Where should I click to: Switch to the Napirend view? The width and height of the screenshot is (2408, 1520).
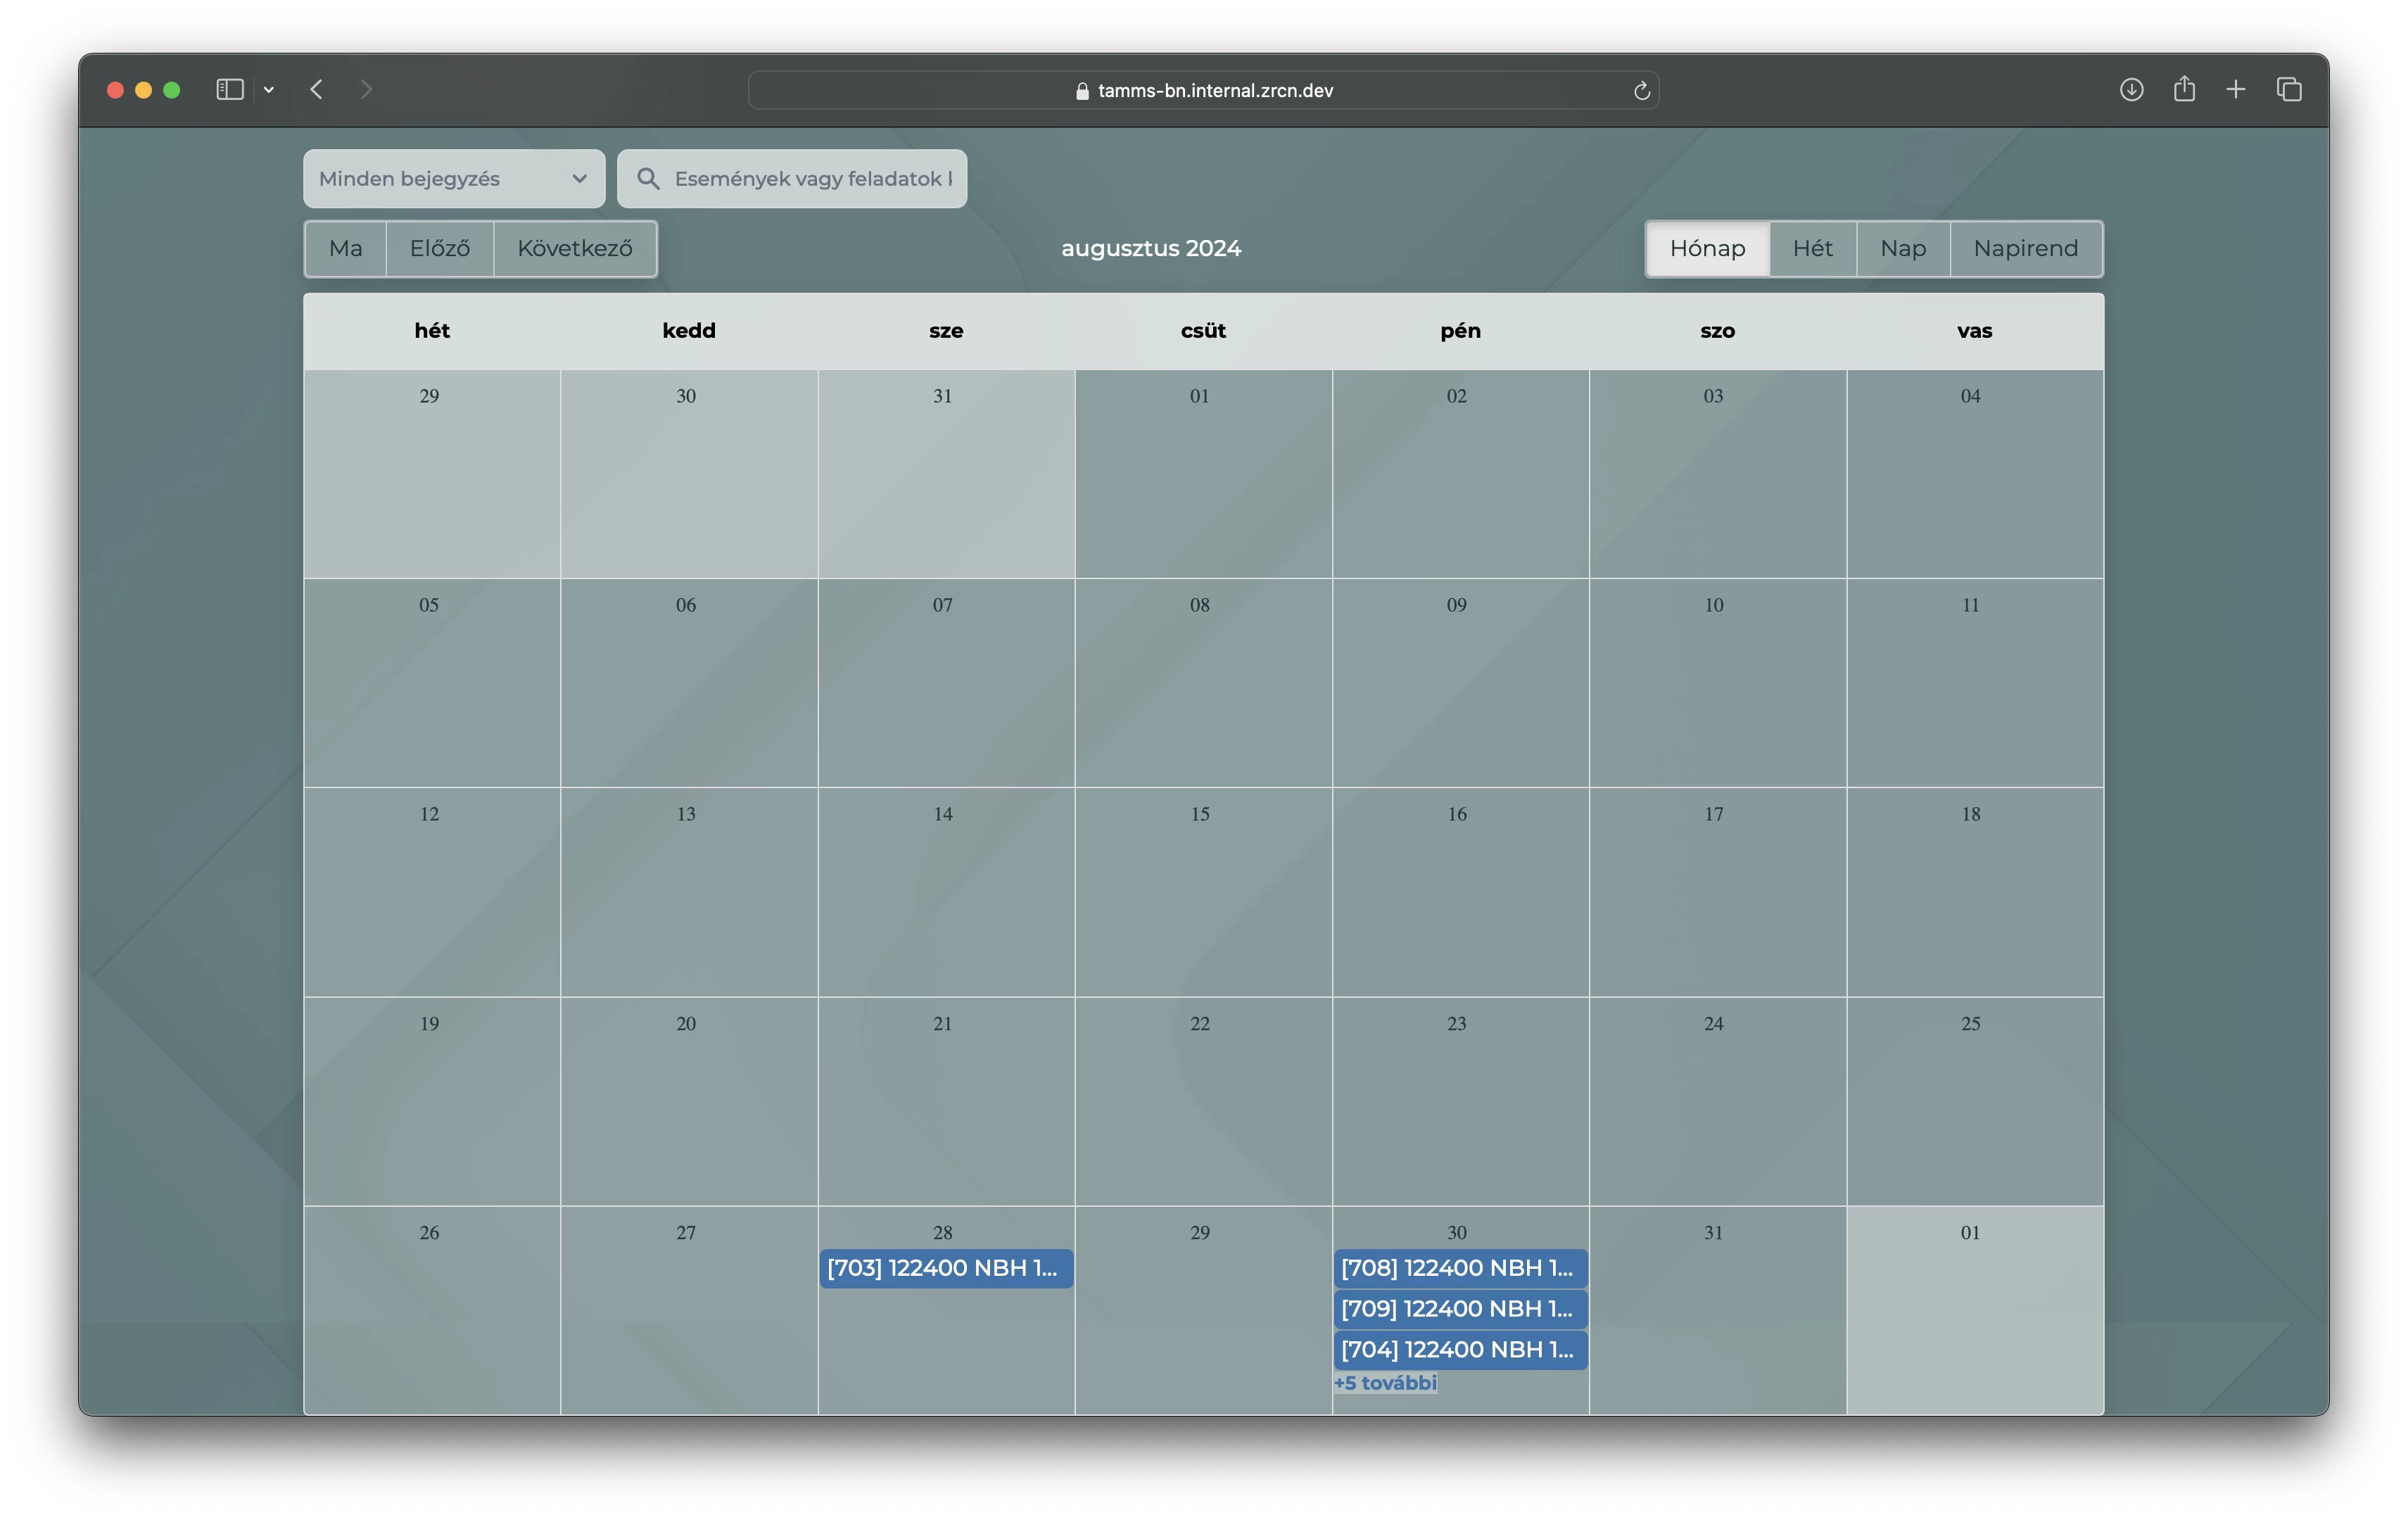click(2026, 248)
